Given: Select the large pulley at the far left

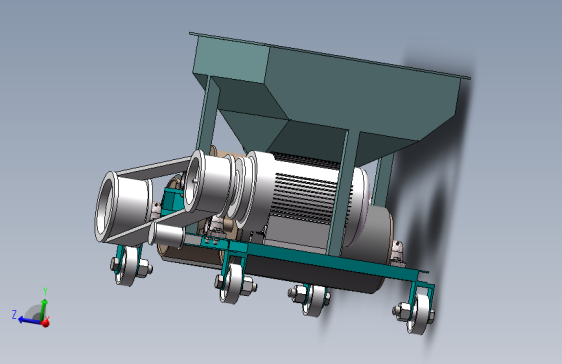Looking at the screenshot, I should tap(123, 207).
